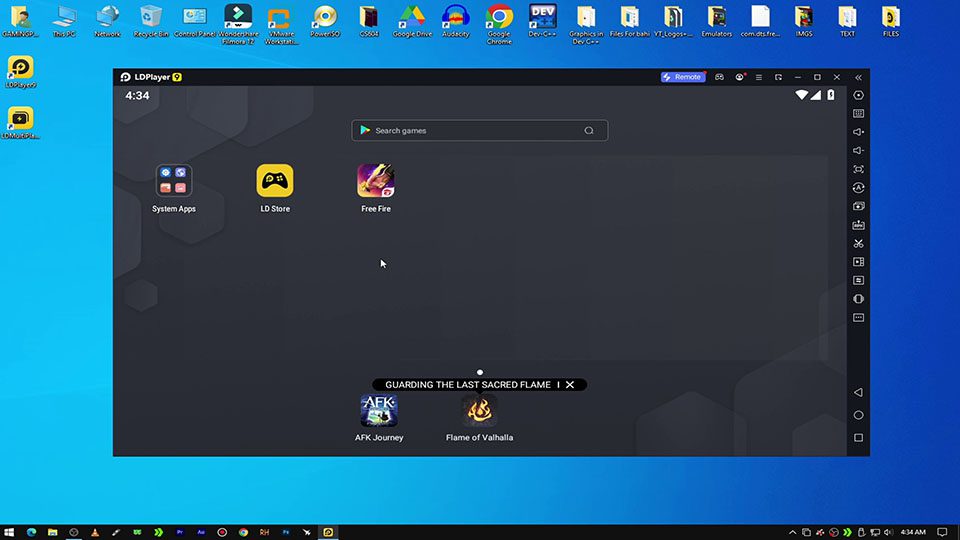The width and height of the screenshot is (960, 540).
Task: Click the Android Back button
Action: (x=858, y=392)
